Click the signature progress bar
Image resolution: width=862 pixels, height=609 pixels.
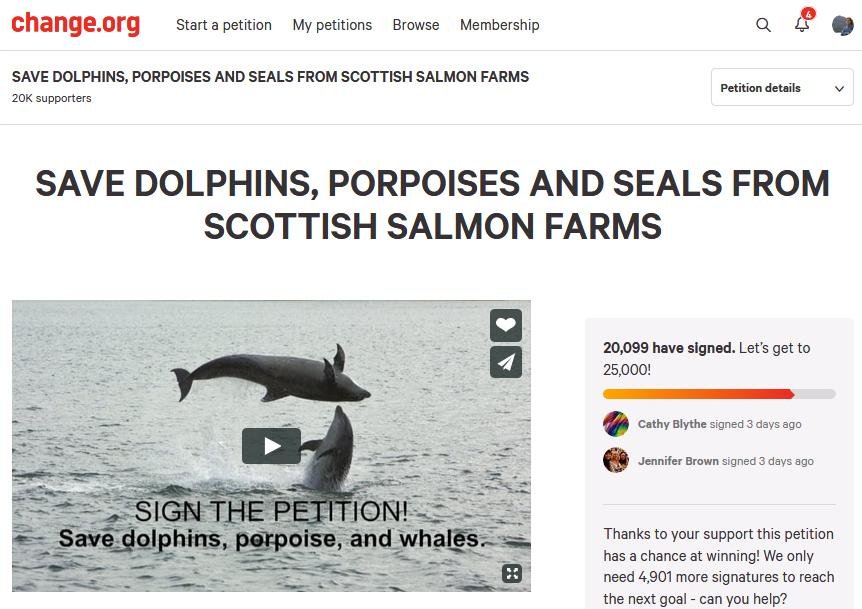coord(719,394)
